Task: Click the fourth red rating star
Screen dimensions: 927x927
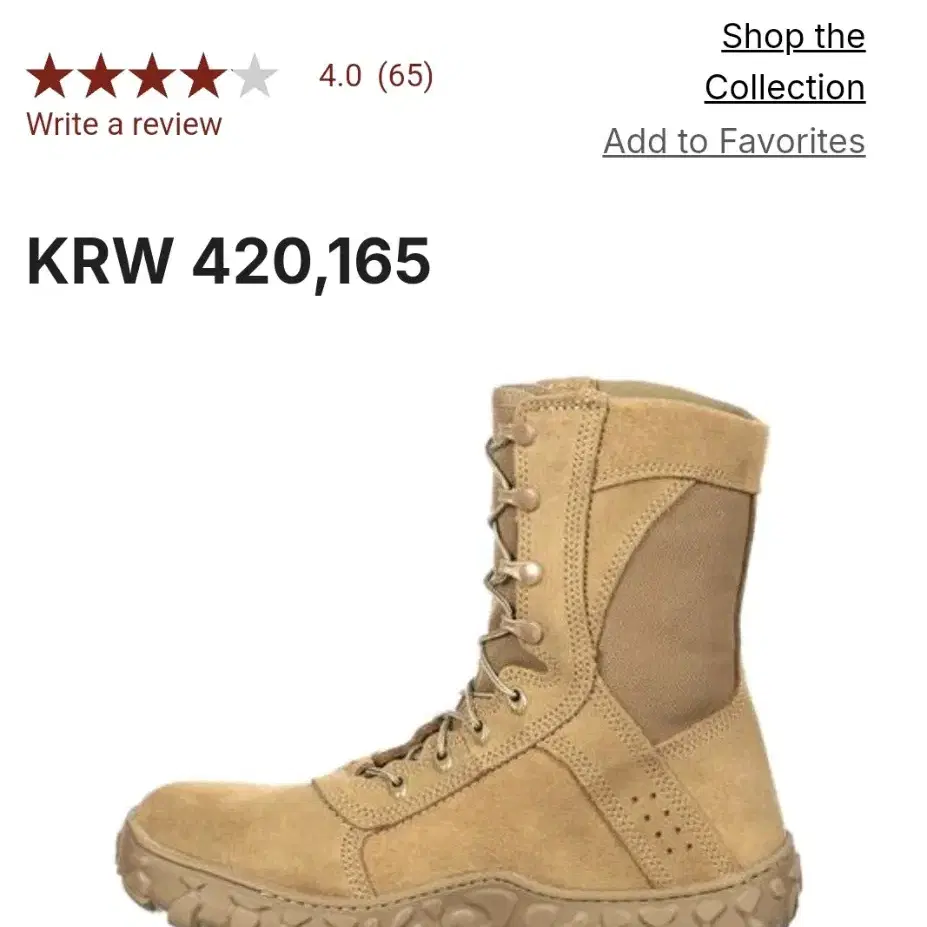Action: (x=203, y=76)
